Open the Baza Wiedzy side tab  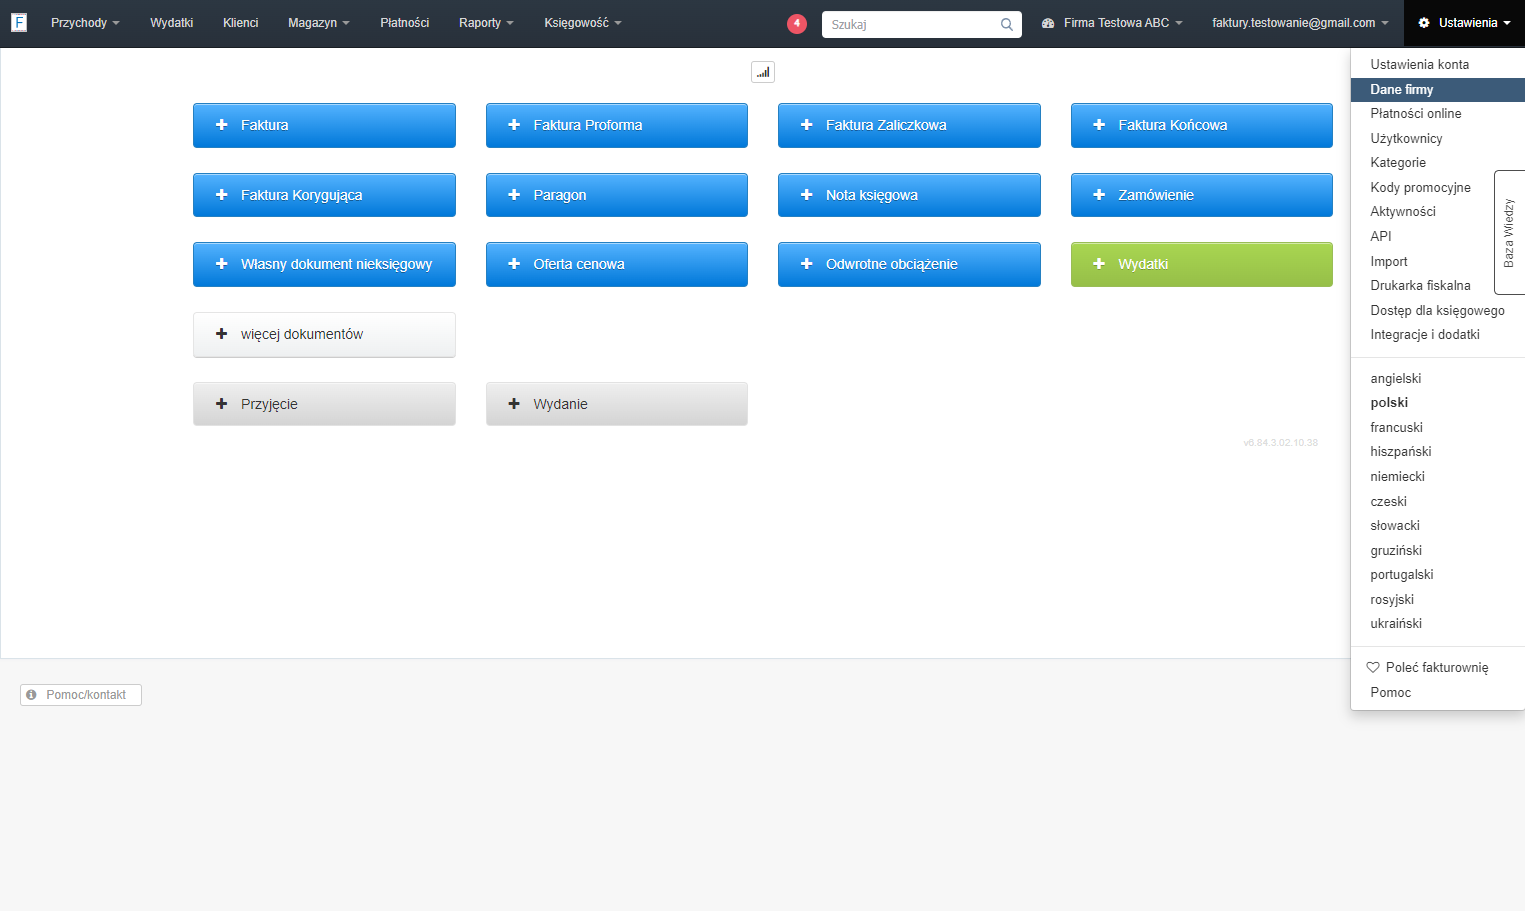point(1509,232)
